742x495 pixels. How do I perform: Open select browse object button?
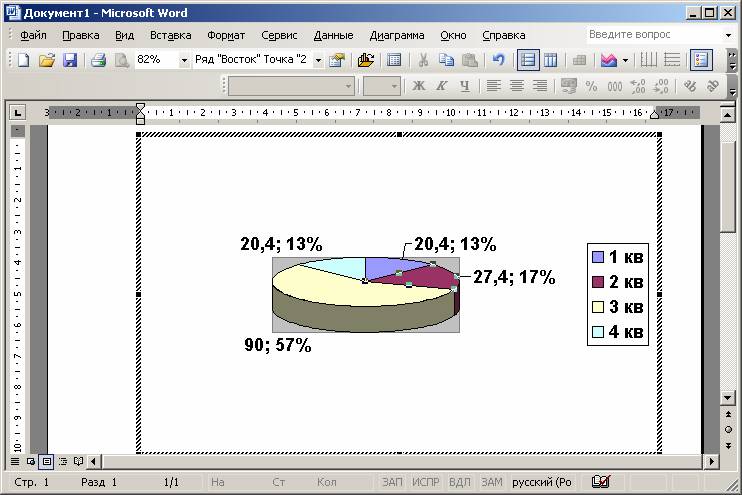(728, 430)
